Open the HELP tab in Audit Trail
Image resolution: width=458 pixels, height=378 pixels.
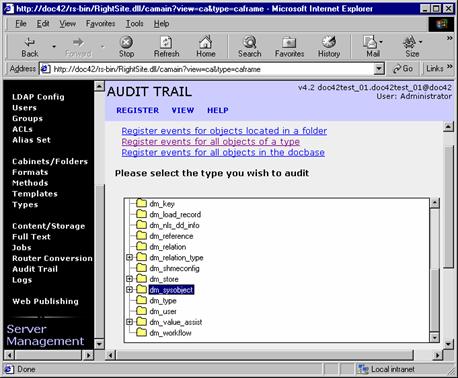click(218, 110)
